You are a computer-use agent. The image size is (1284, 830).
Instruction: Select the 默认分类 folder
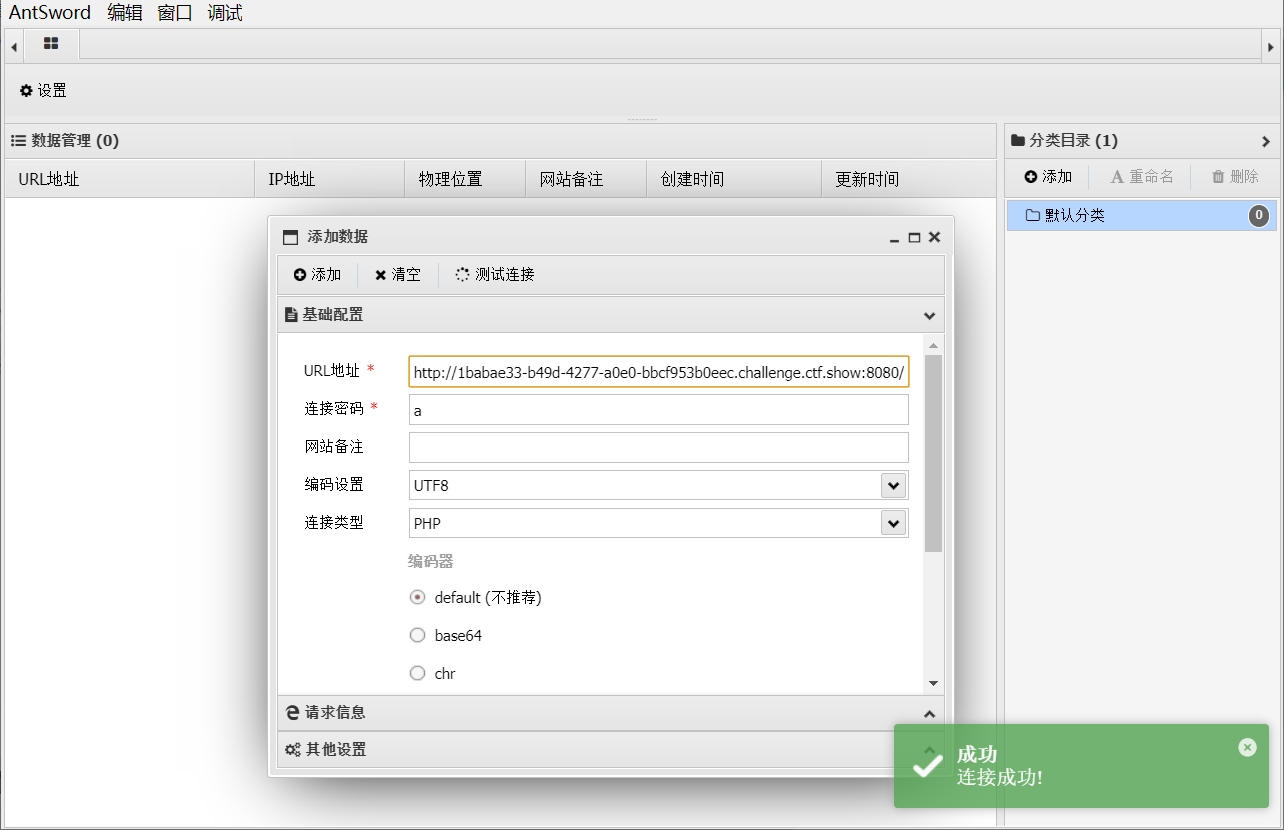[1075, 215]
